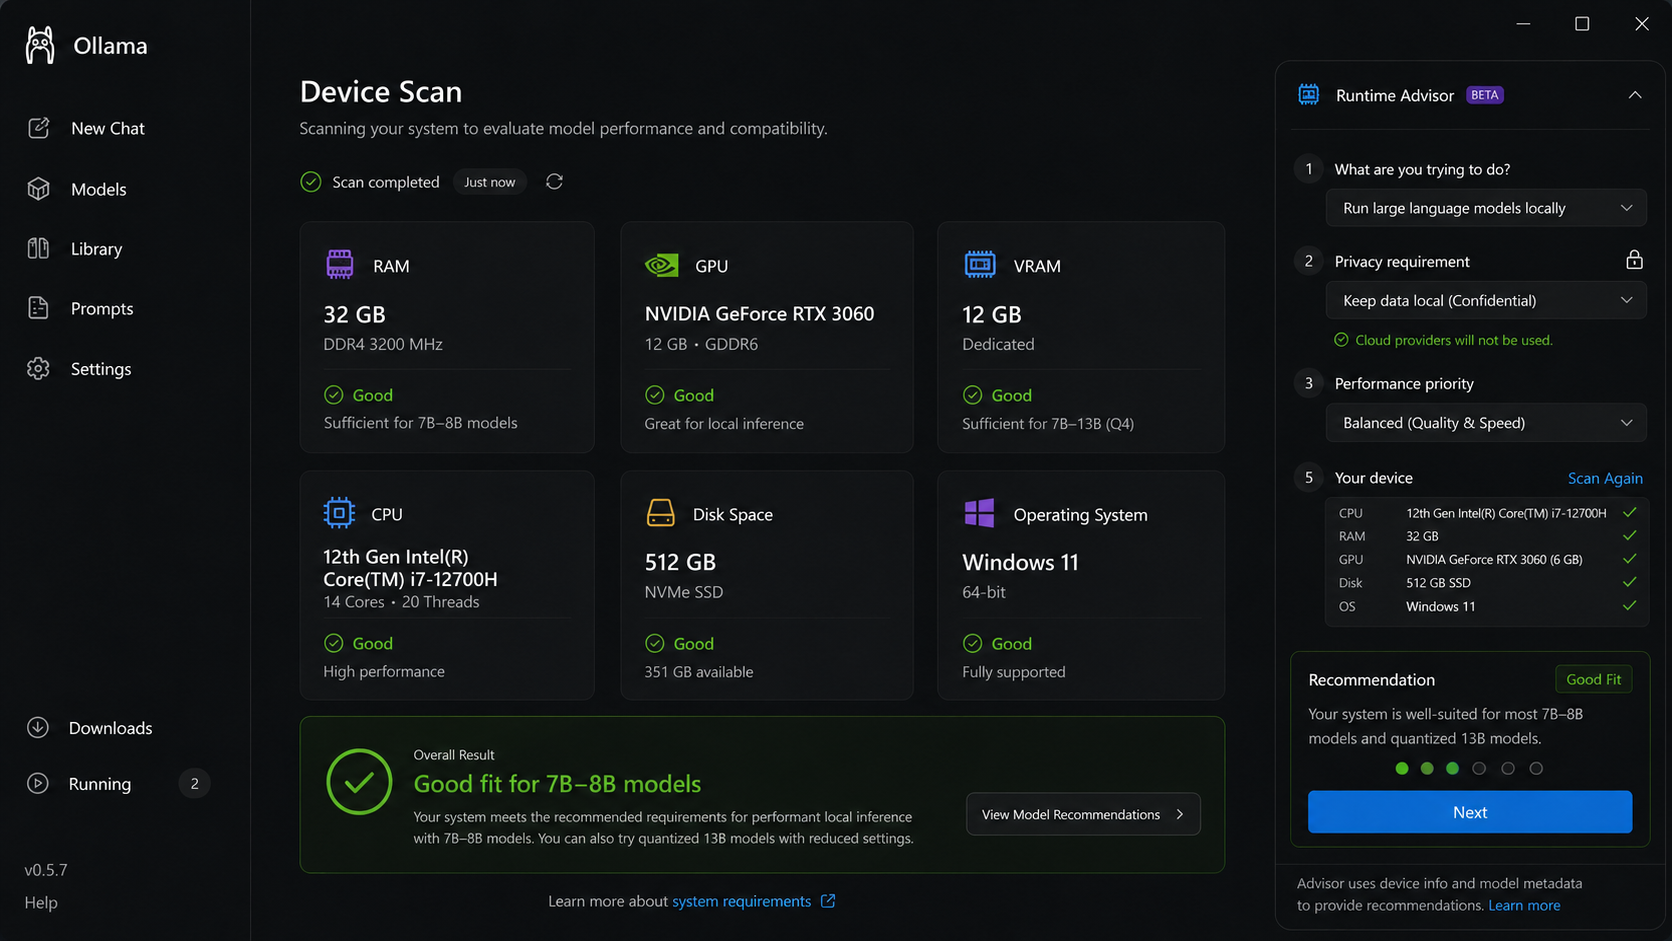Open the Advisor Learn more link

[1524, 905]
